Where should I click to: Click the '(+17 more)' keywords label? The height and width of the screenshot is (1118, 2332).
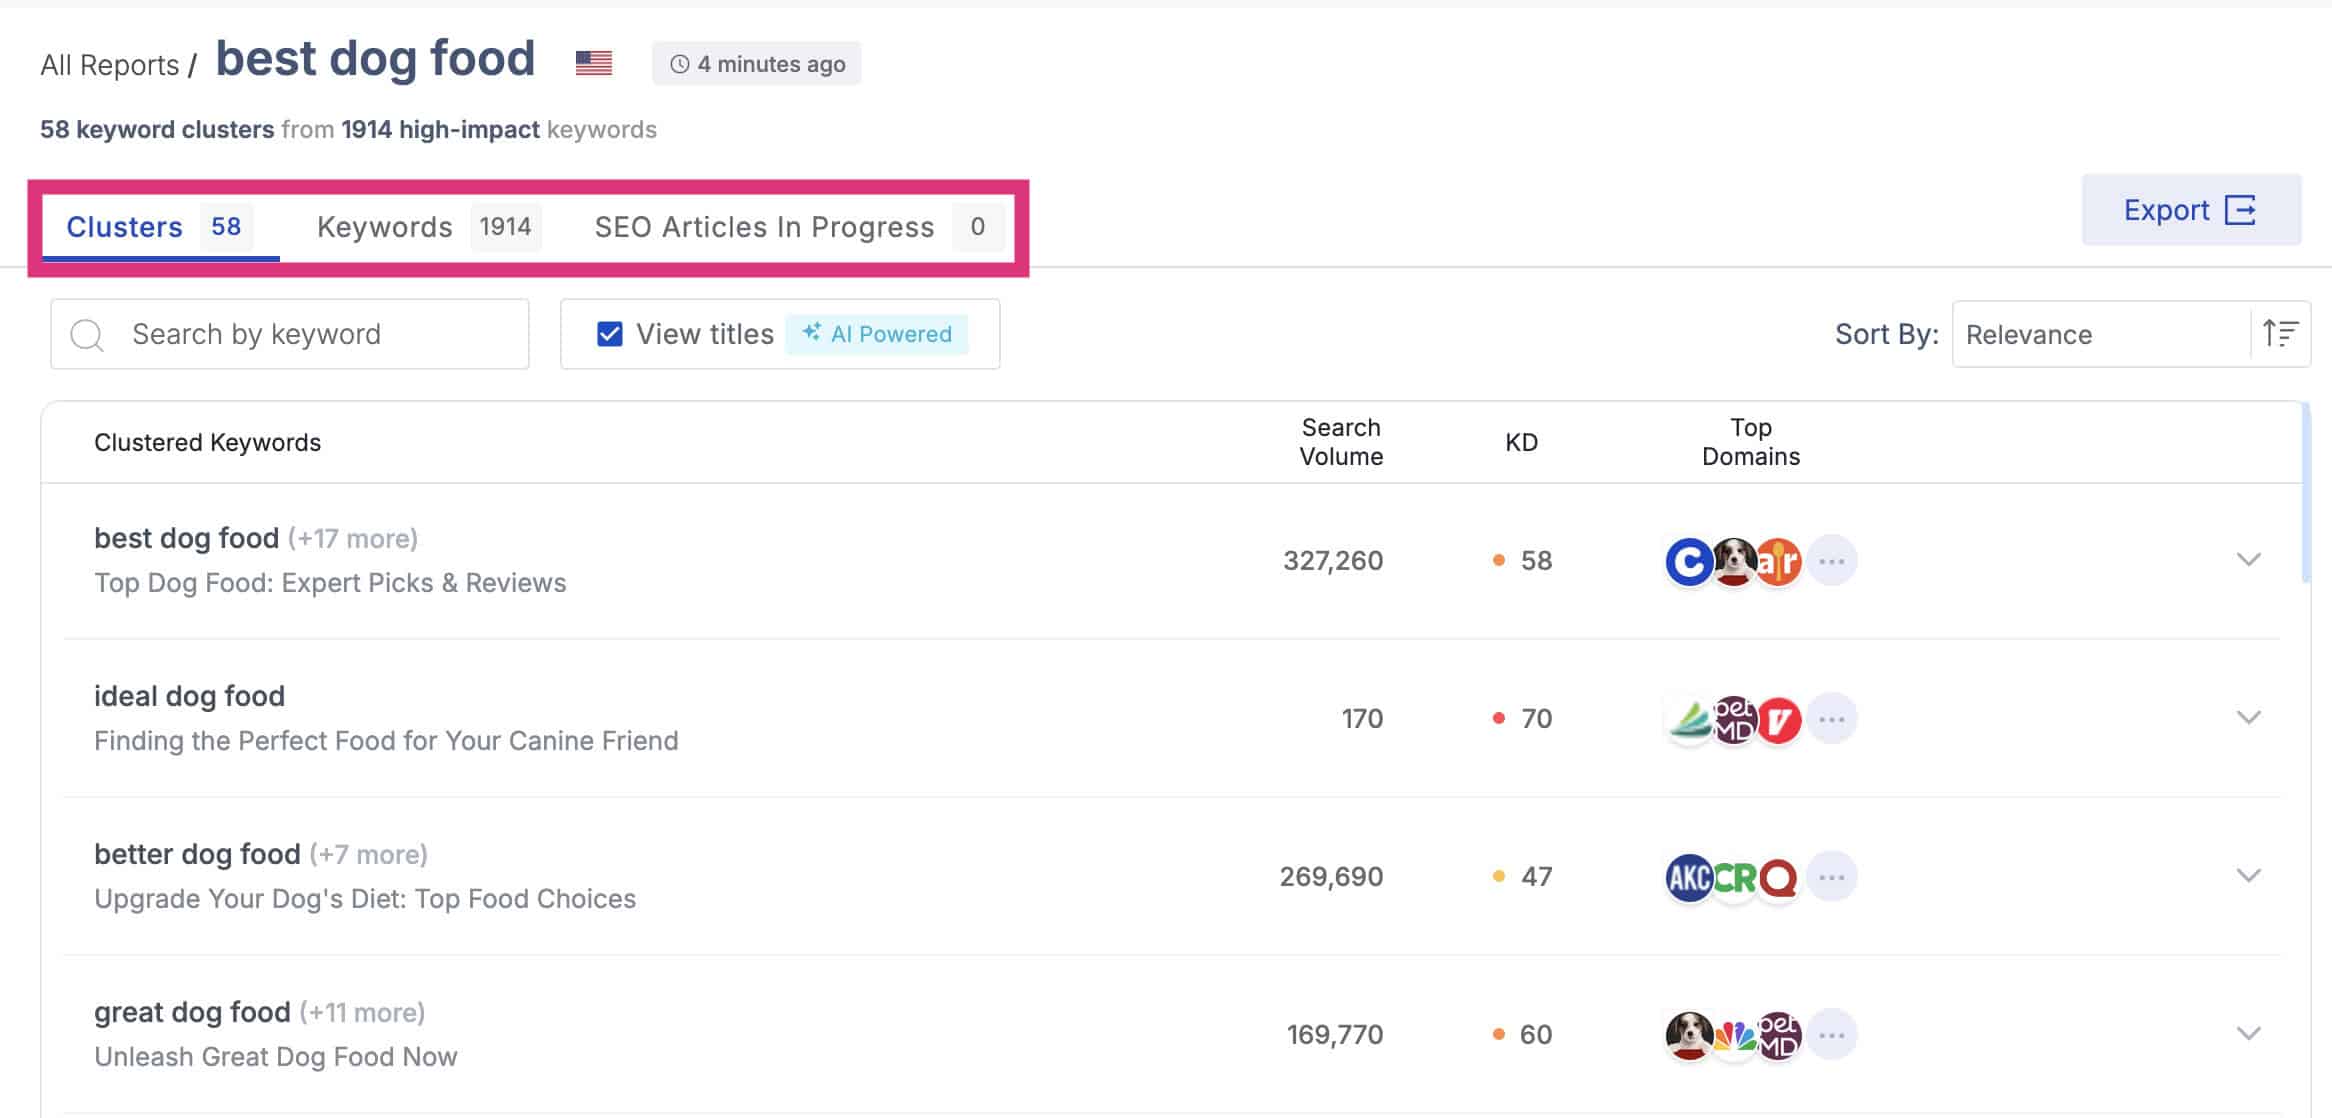[x=353, y=539]
